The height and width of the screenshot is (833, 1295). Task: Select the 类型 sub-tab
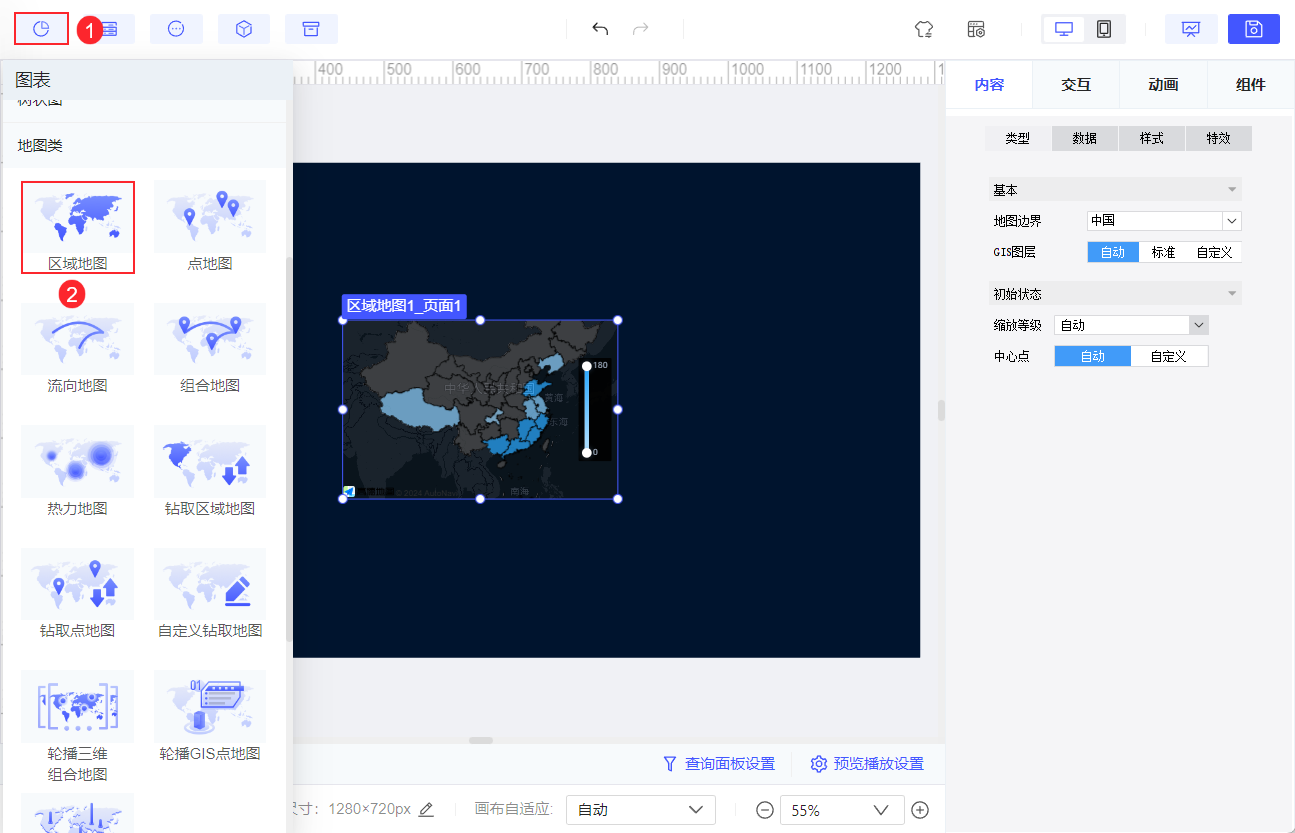1018,139
